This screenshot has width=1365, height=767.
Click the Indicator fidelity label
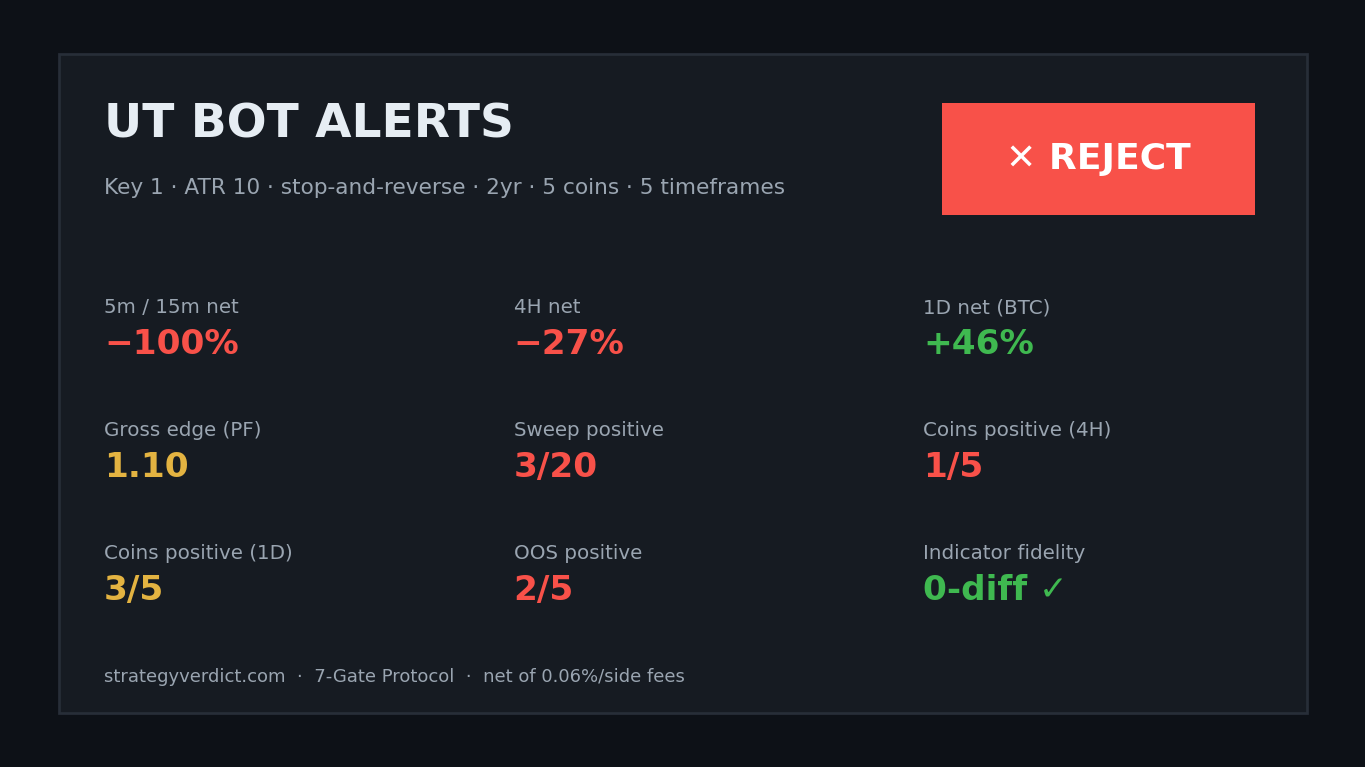click(1004, 554)
